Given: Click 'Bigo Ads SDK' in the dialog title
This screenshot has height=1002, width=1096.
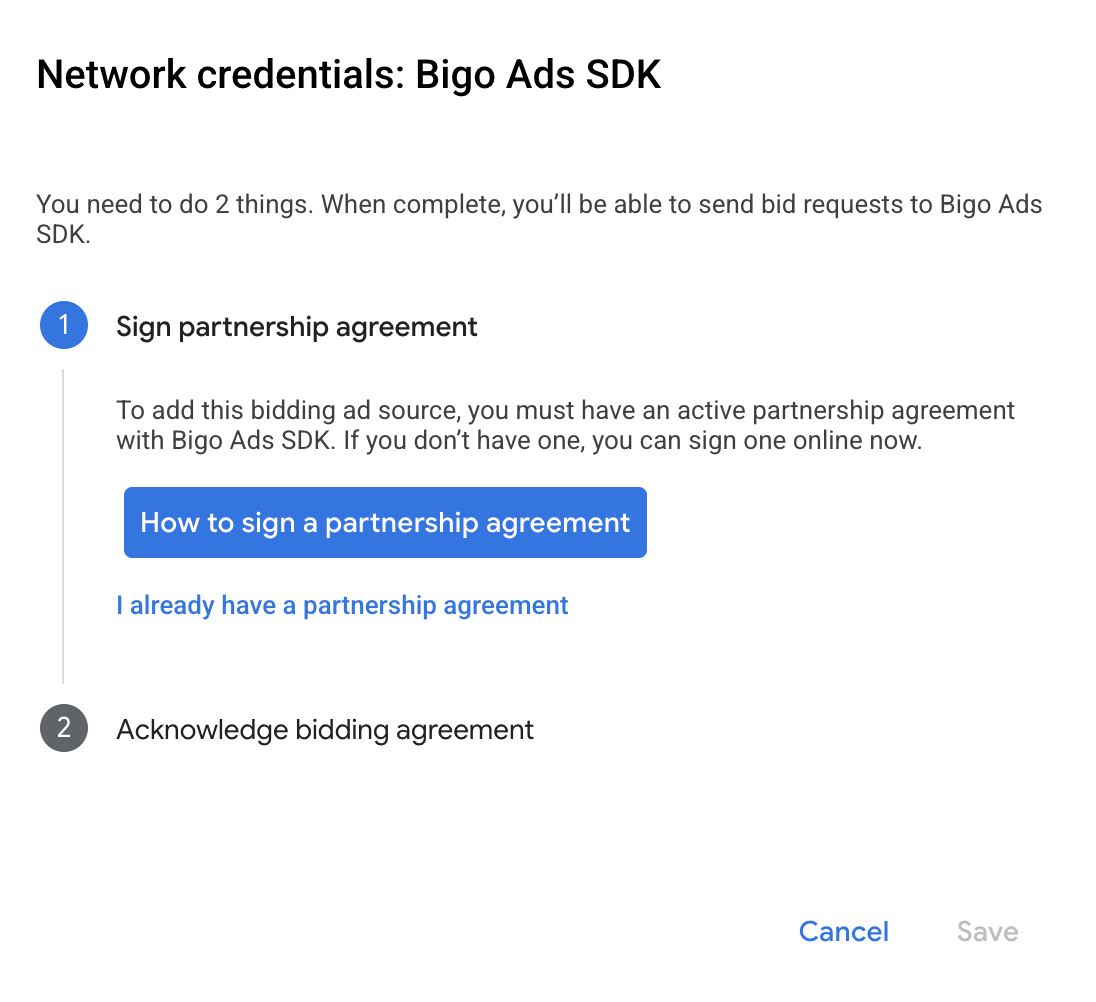Looking at the screenshot, I should coord(538,75).
